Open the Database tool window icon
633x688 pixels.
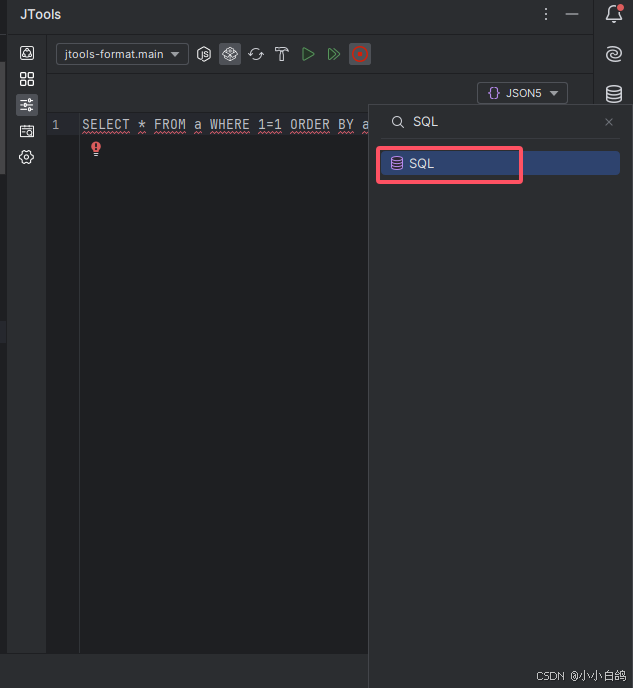[614, 93]
